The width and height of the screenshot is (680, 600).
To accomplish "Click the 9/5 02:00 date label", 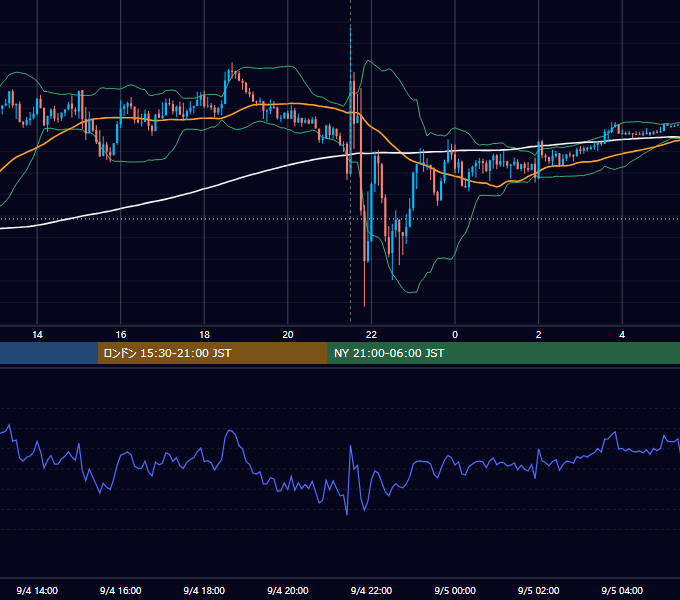I will [x=538, y=590].
